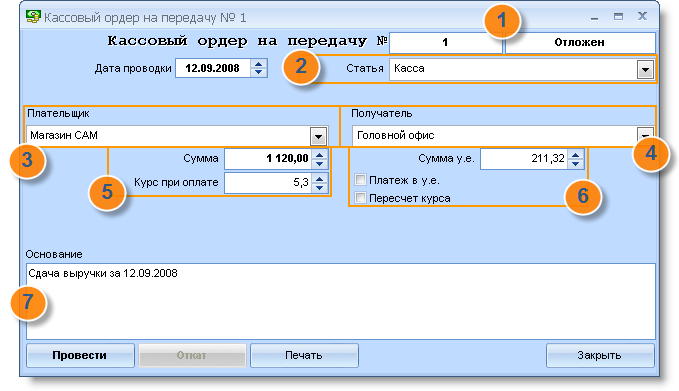
Task: Click the 'Сумма у.е.' field showing 211,32
Action: coord(524,158)
